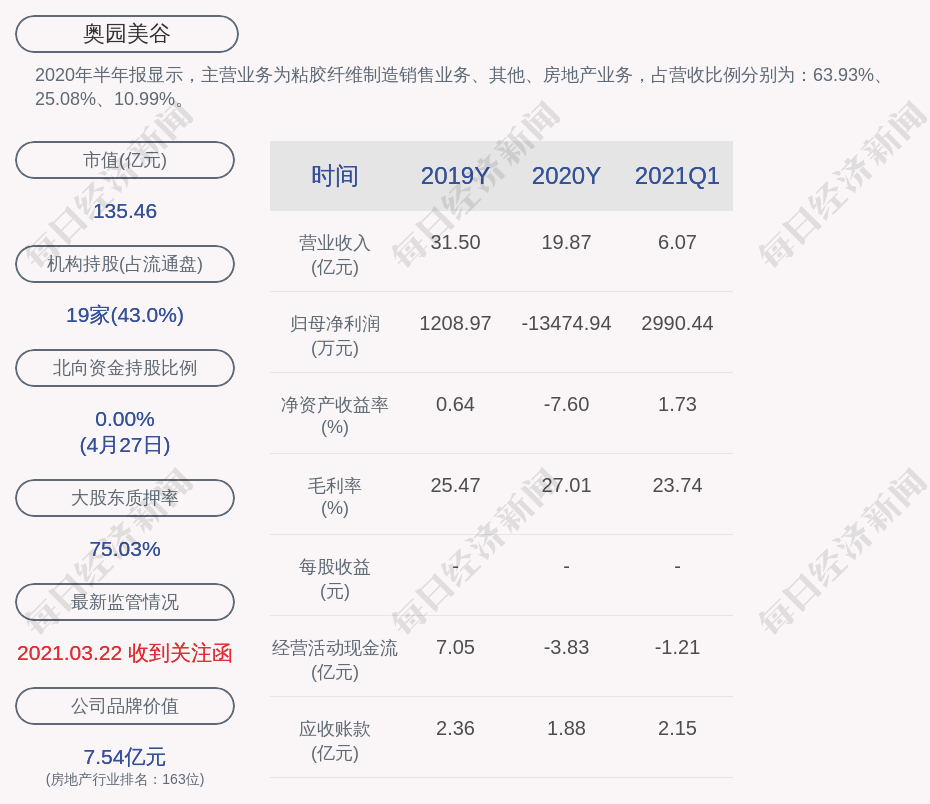930x804 pixels.
Task: Select the 净资产收益率 row label
Action: pos(335,415)
